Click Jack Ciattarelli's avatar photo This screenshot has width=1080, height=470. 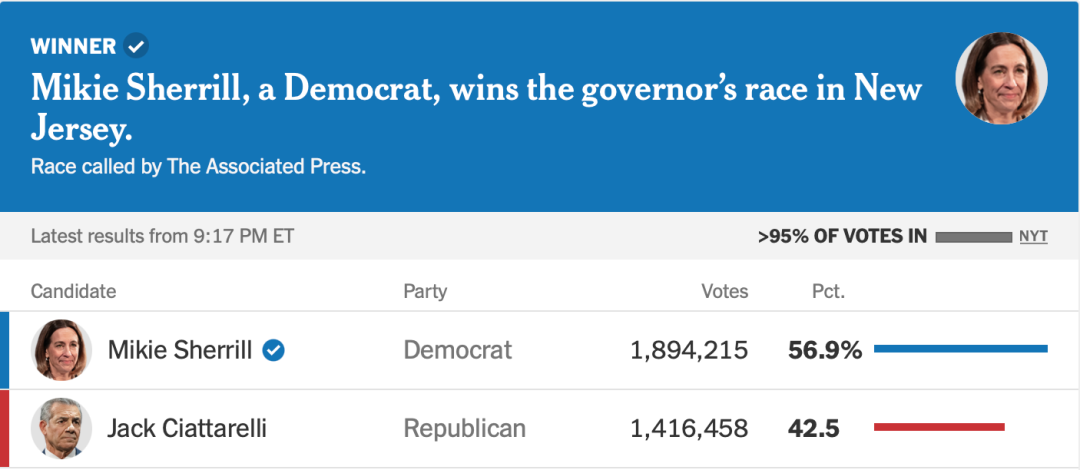62,429
